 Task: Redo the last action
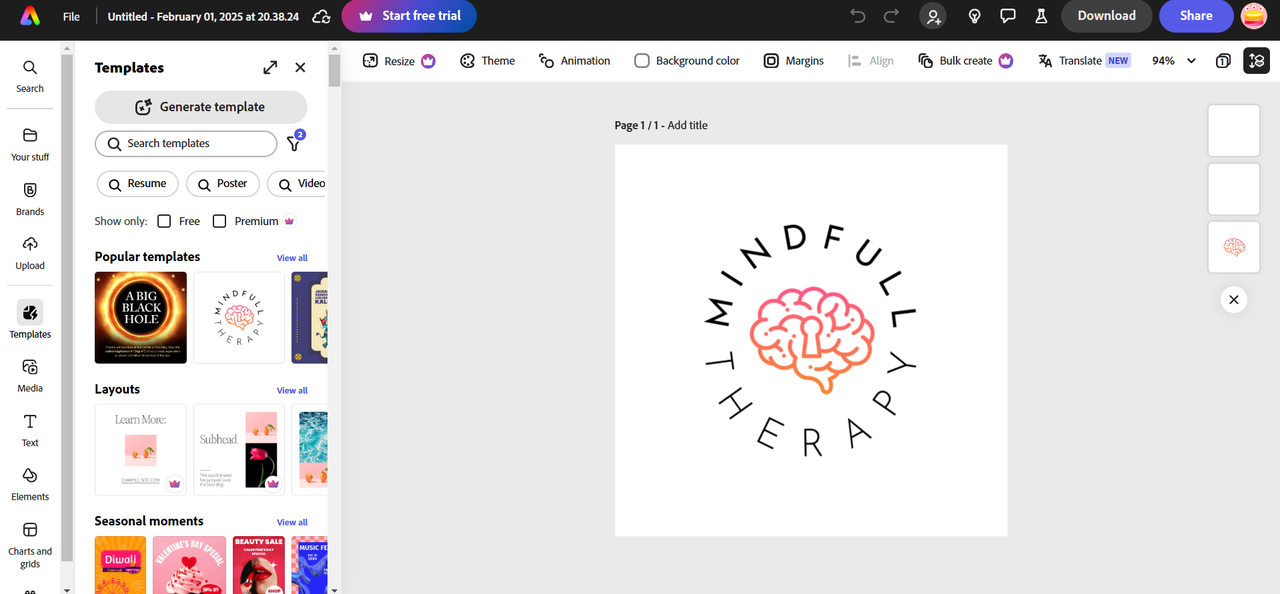(891, 16)
